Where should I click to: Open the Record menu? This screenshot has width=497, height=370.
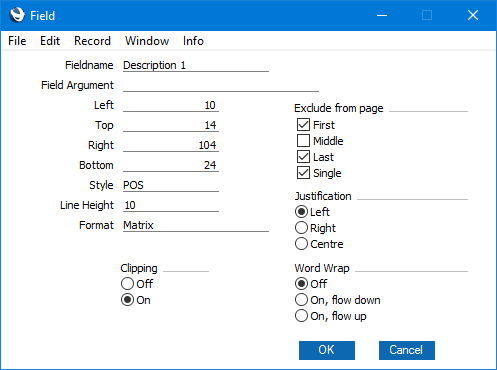(x=92, y=41)
